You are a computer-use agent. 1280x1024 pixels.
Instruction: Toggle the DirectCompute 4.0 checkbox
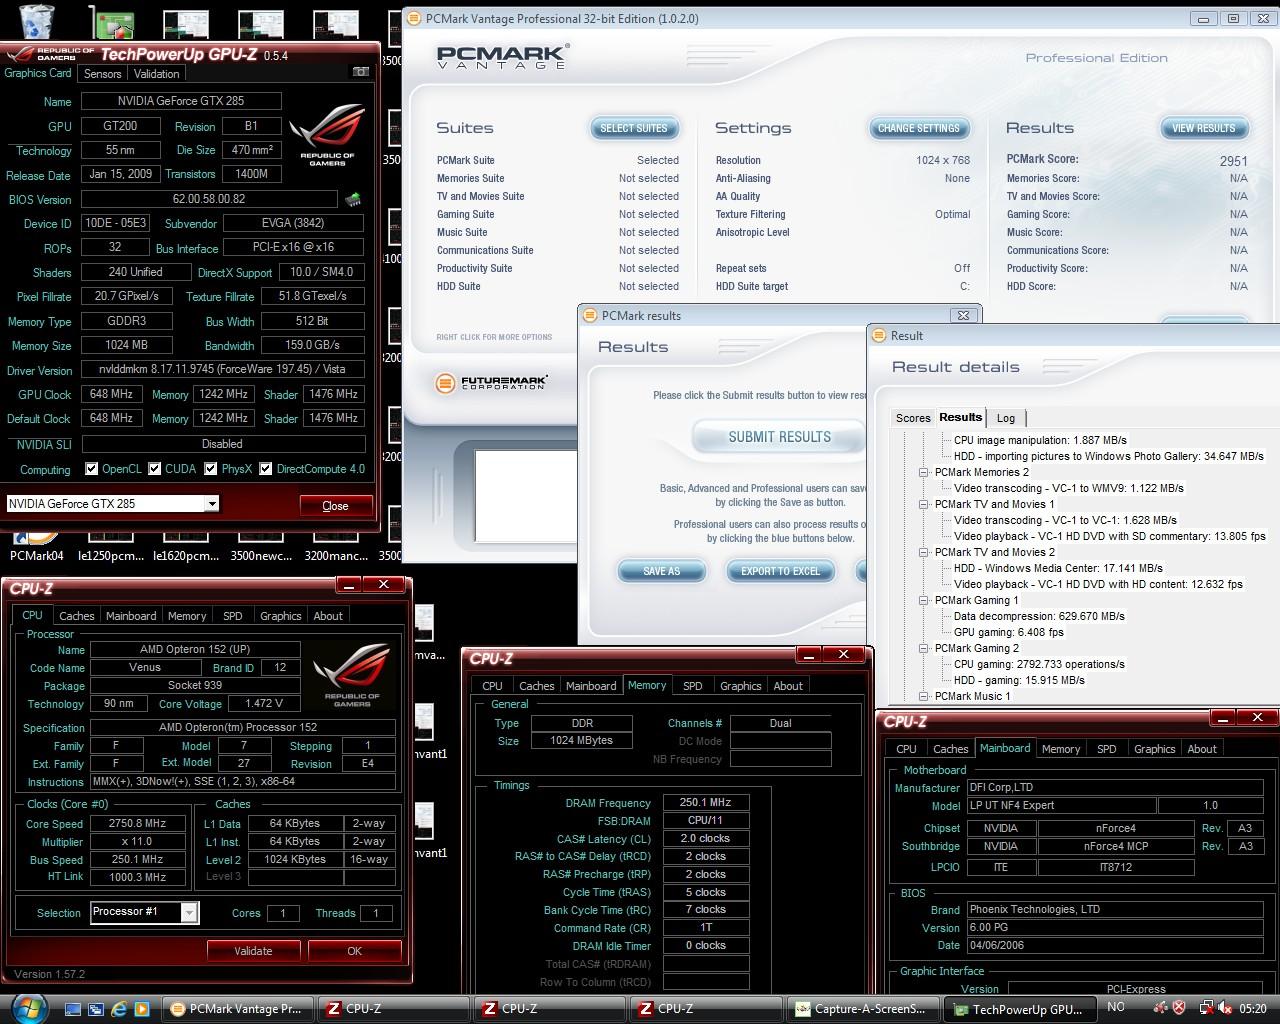(266, 468)
